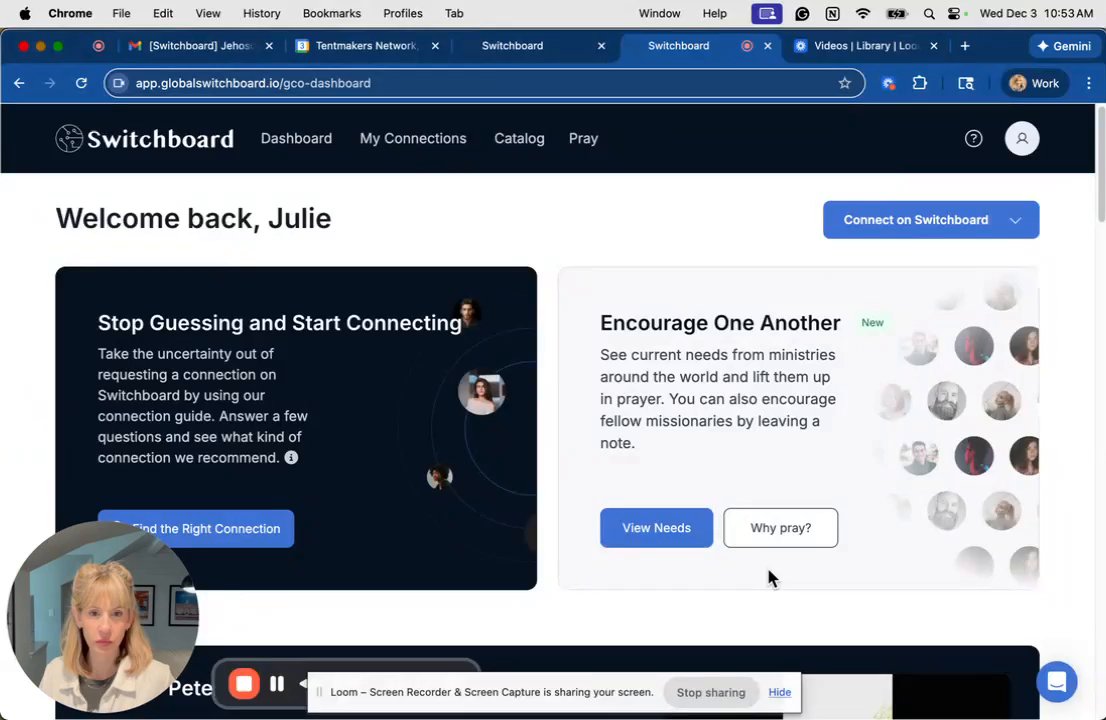Hide the Loom sharing banner
Viewport: 1106px width, 720px height.
tap(779, 692)
